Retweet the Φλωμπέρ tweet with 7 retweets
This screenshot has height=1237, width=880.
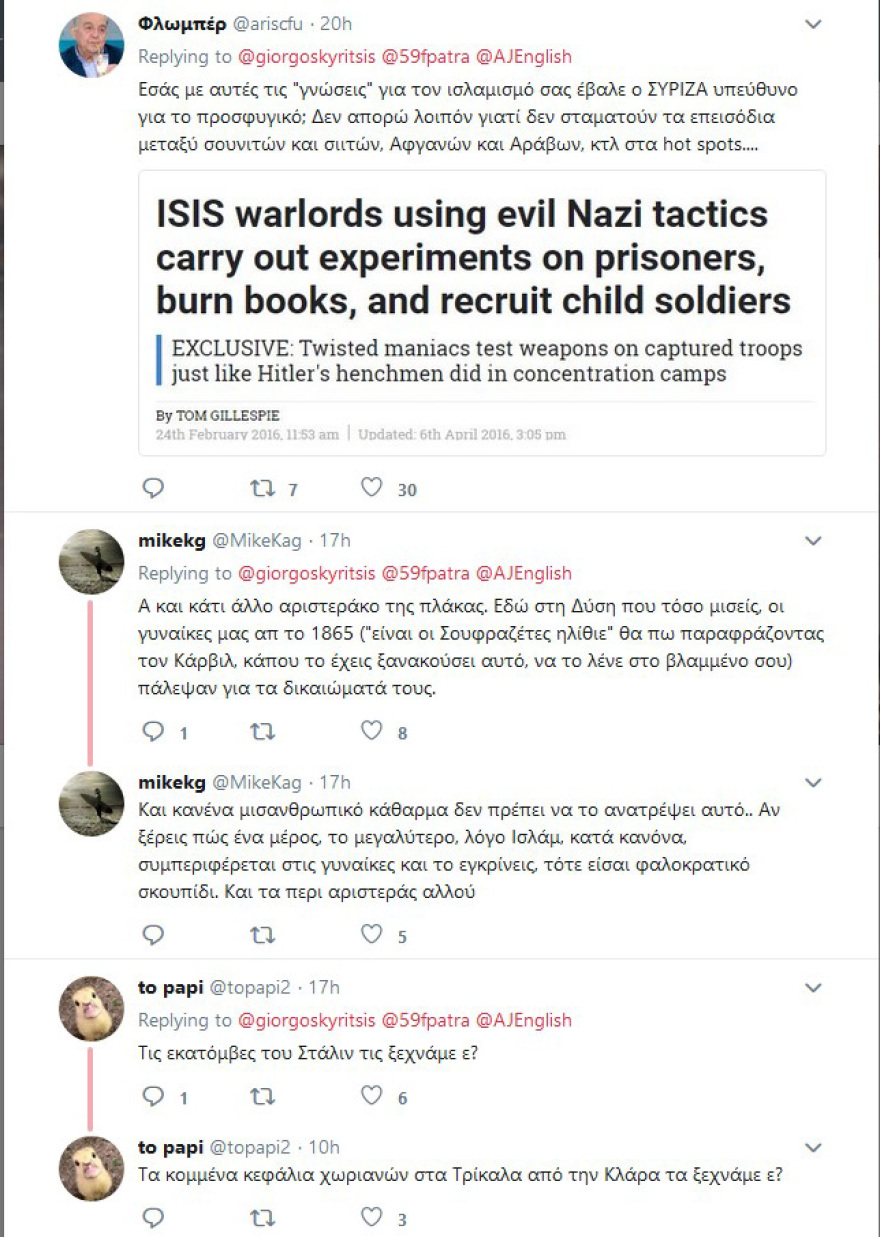pos(262,488)
